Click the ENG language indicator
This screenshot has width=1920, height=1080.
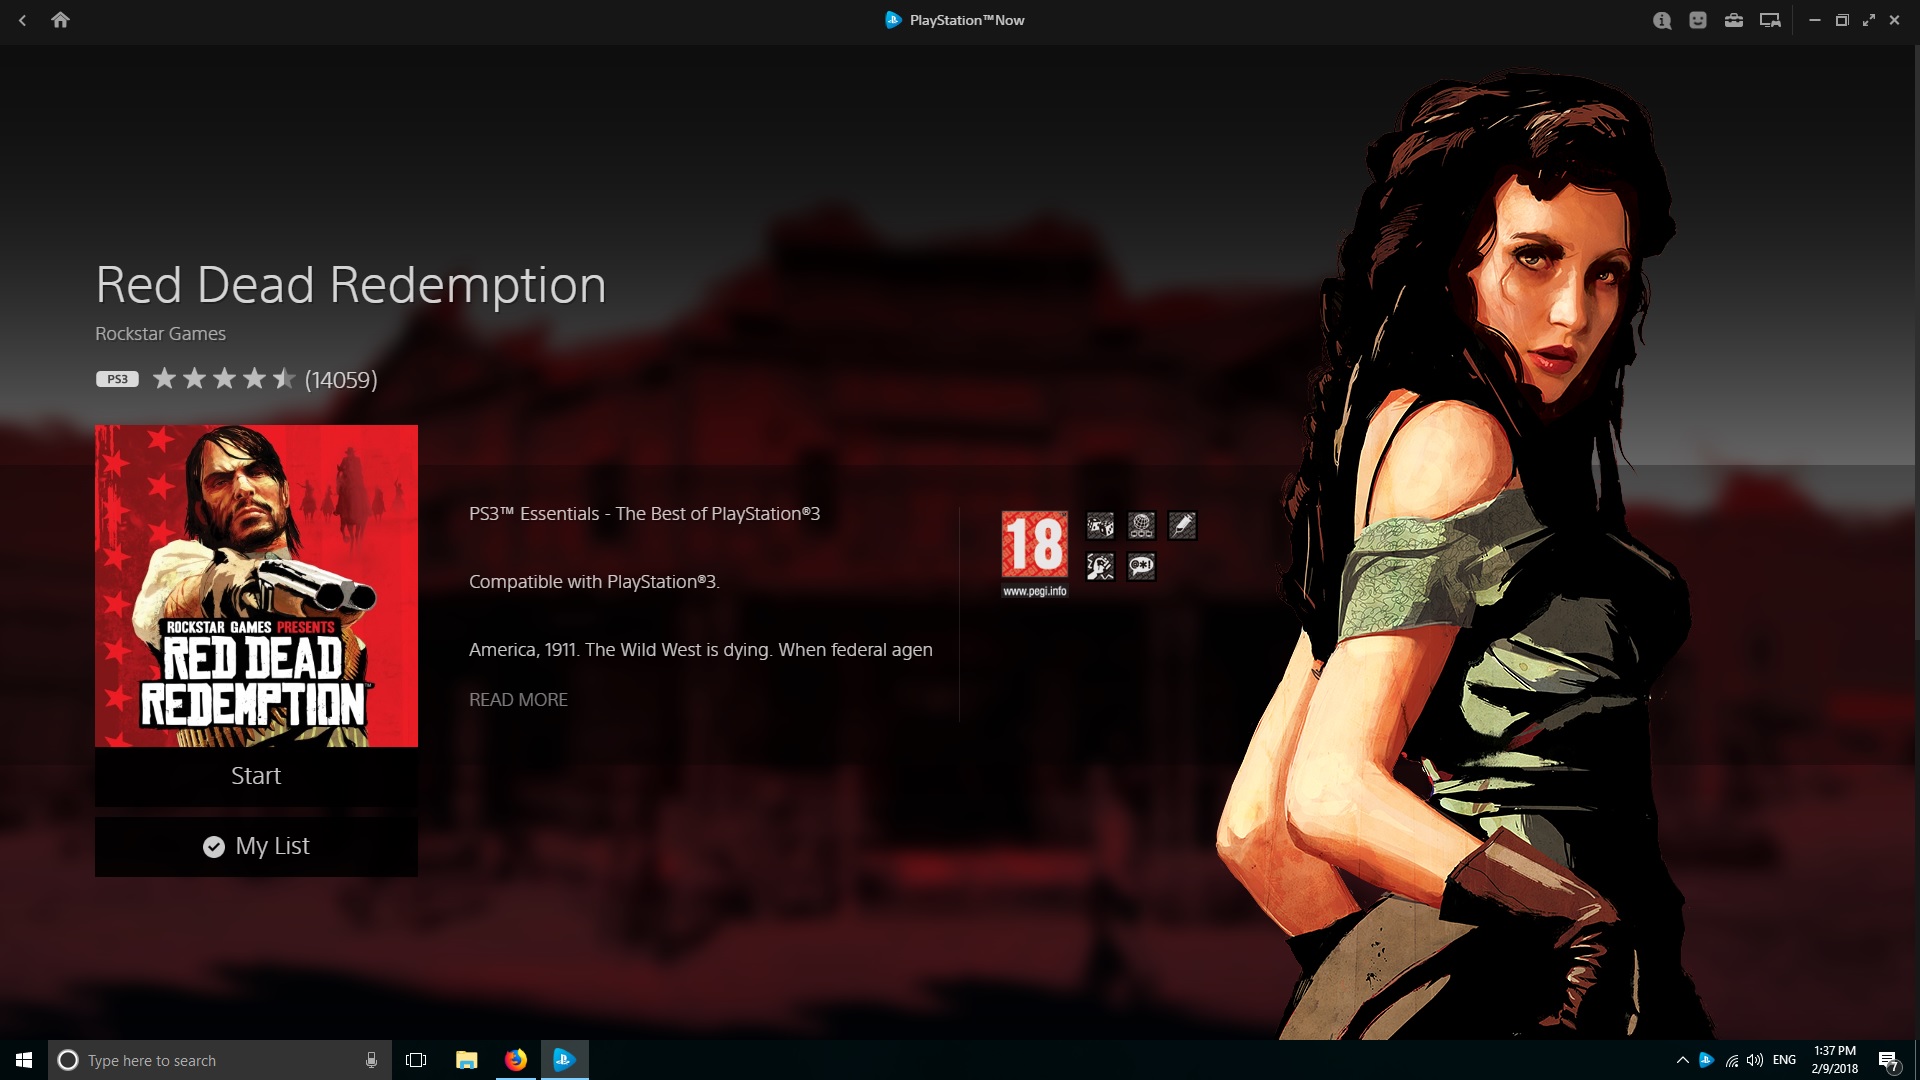pyautogui.click(x=1784, y=1060)
